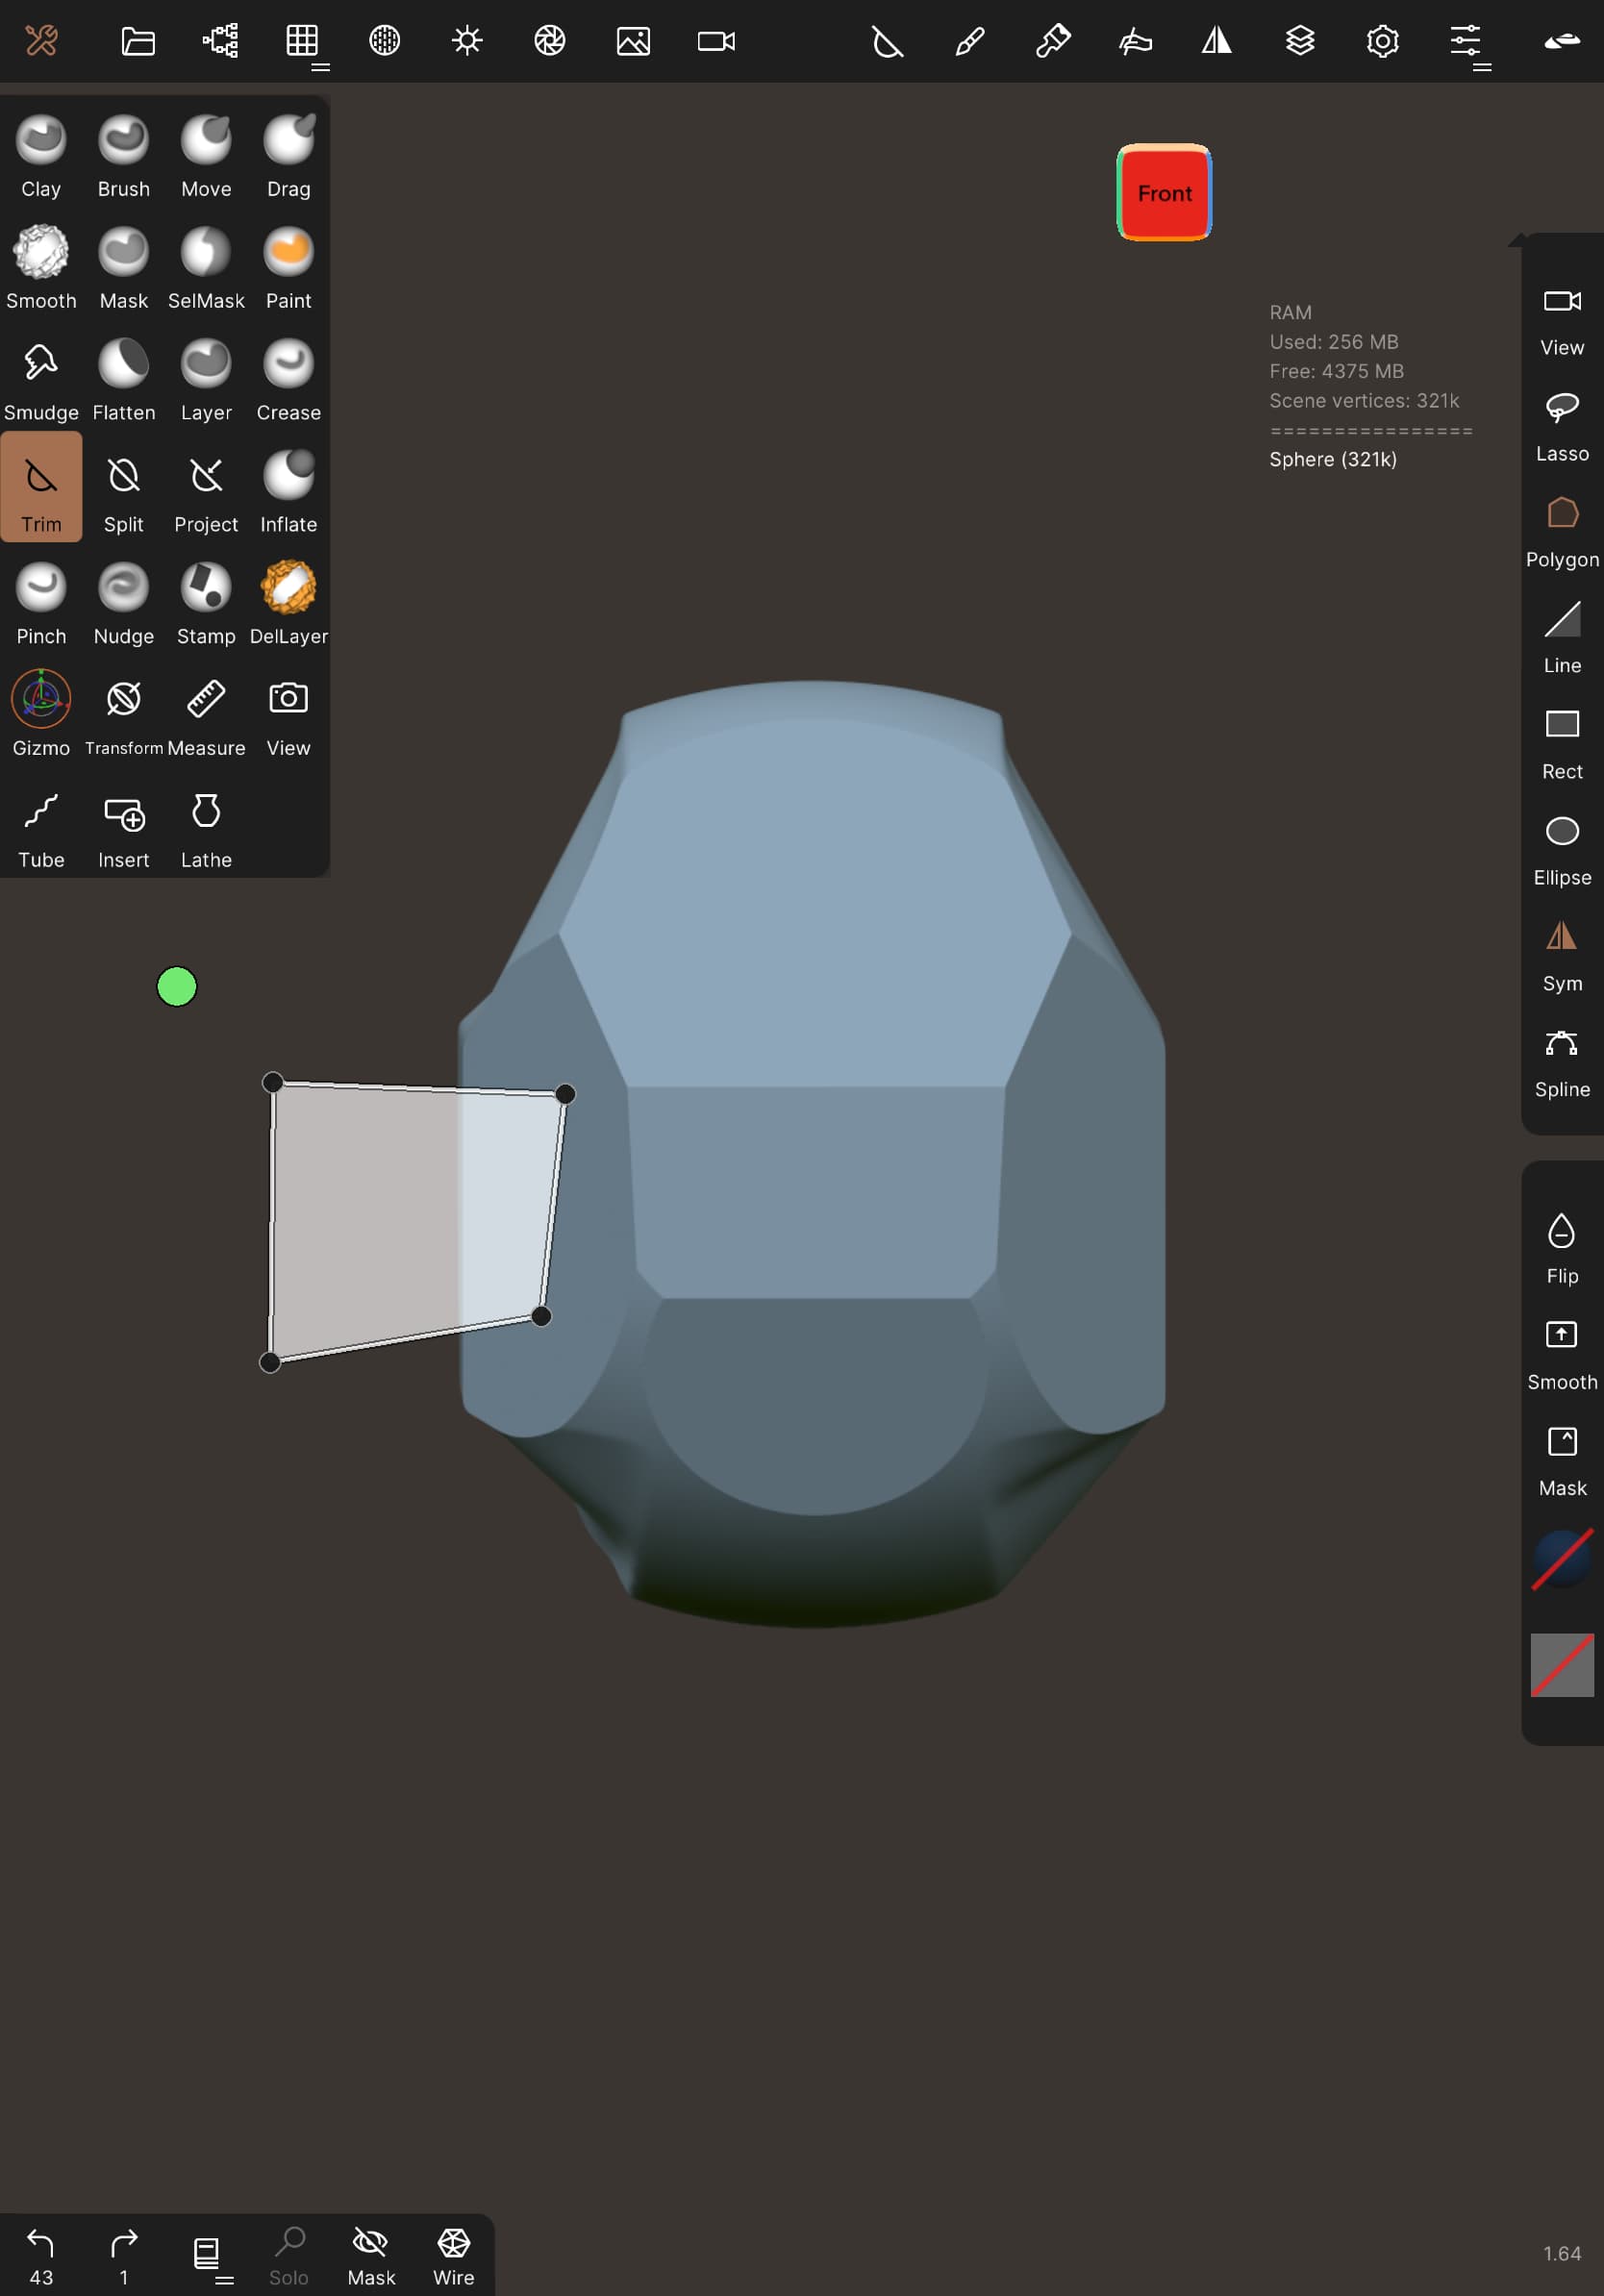Screen dimensions: 1604x2296
Task: Select the Move tool
Action: pos(206,156)
